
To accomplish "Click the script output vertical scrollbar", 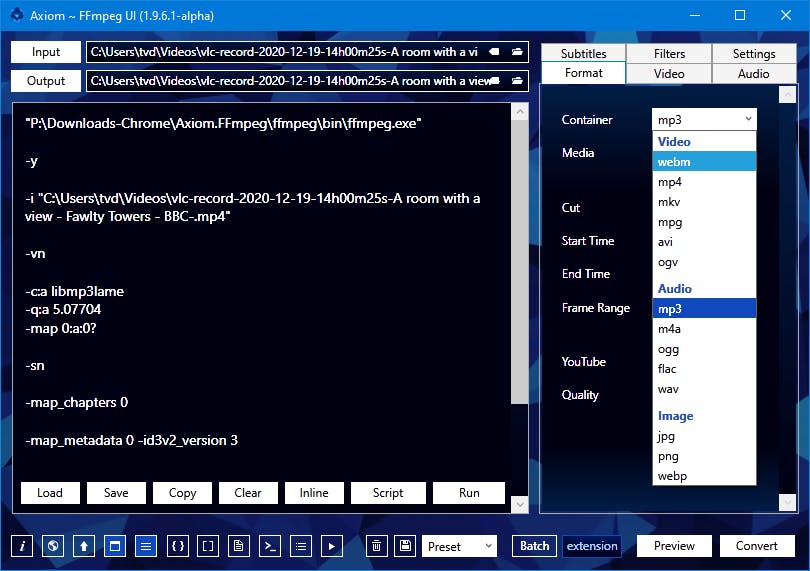I will [x=519, y=250].
